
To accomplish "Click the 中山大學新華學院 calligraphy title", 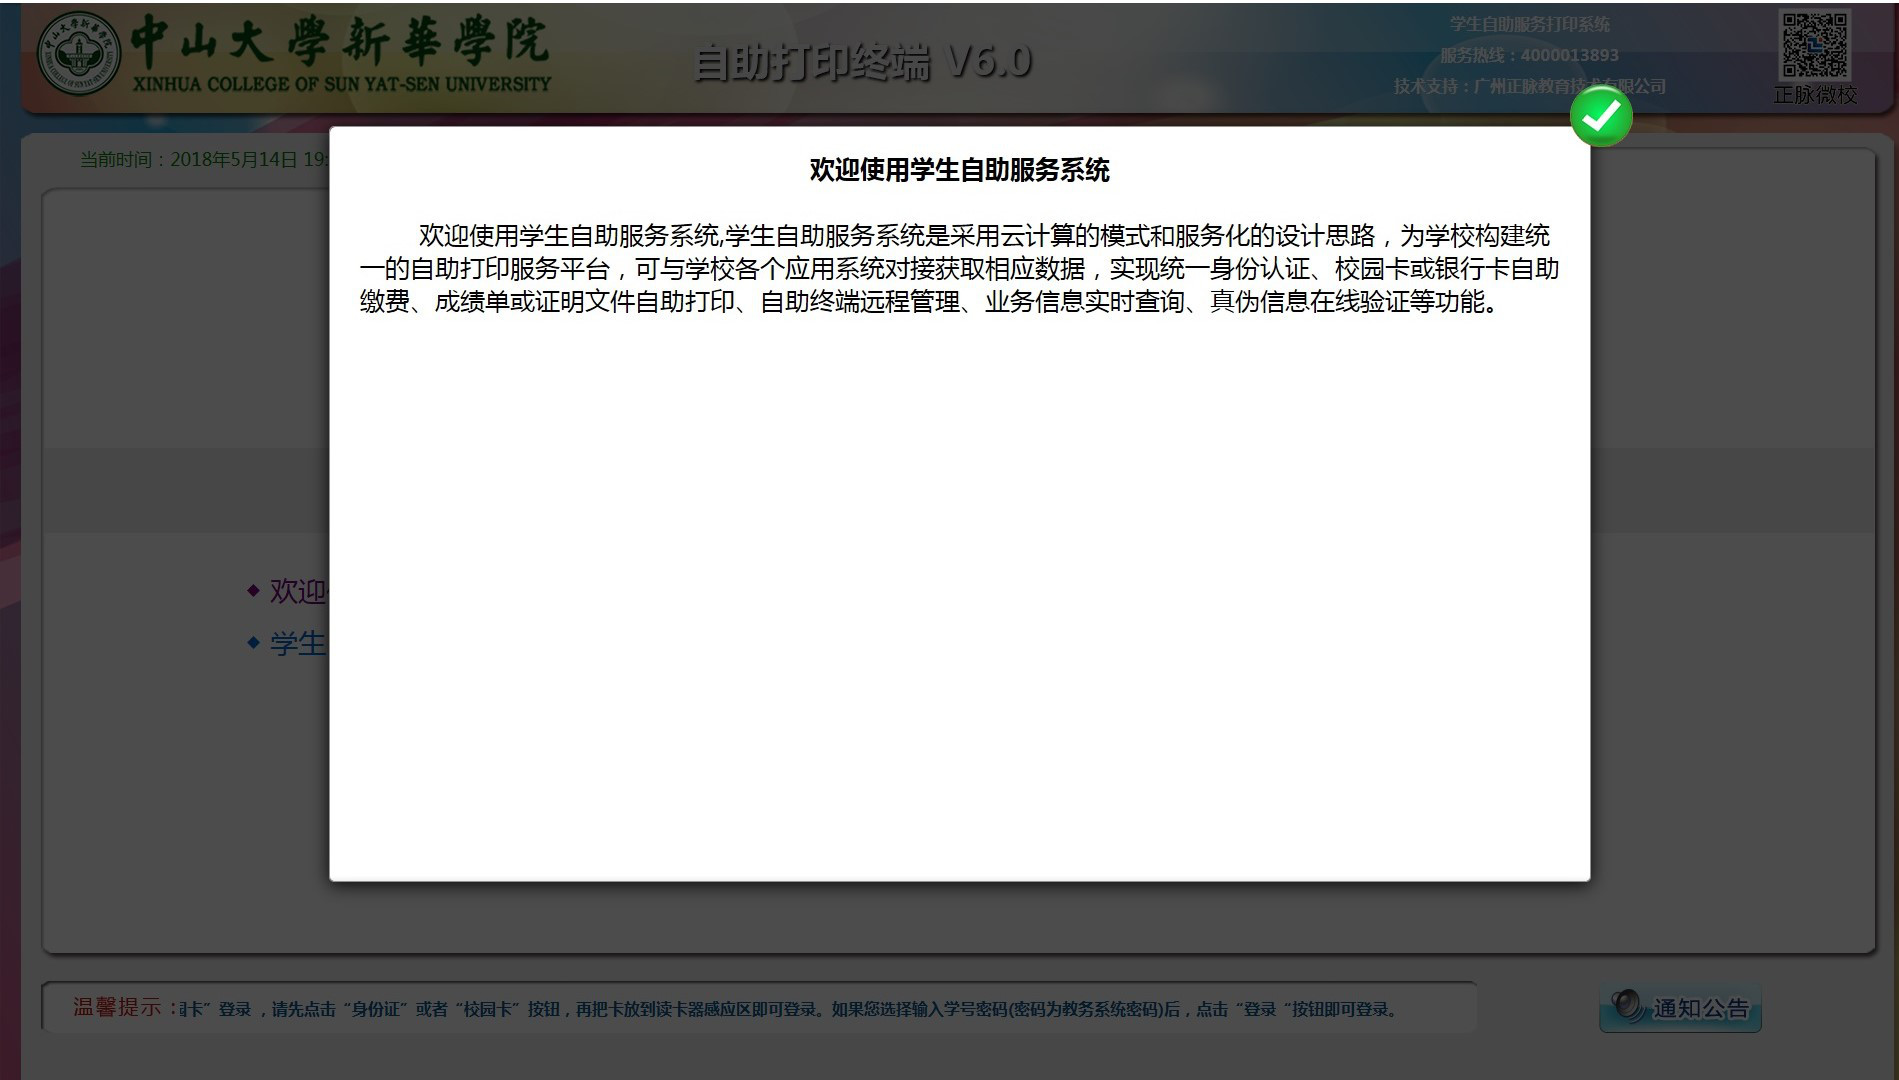I will pos(340,40).
